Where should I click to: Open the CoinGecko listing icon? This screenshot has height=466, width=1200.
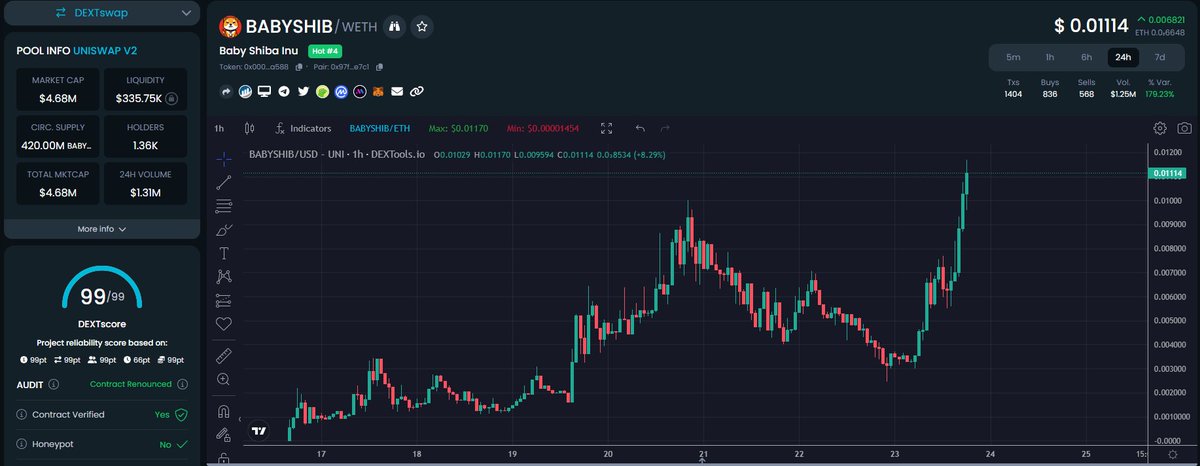[x=322, y=91]
